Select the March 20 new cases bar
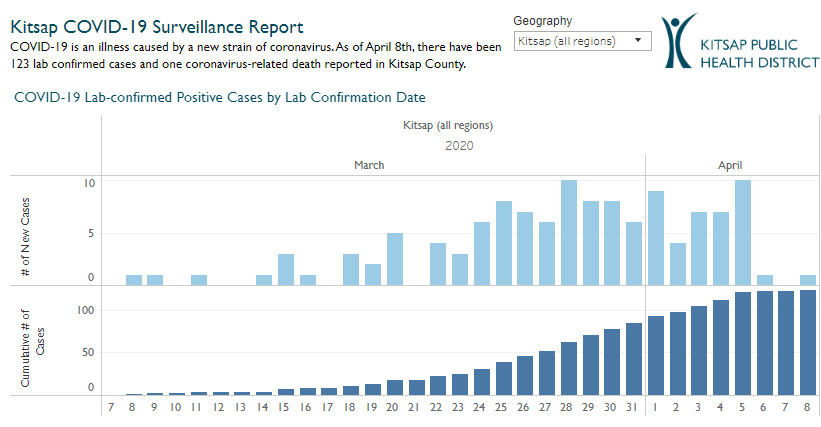Screen dimensions: 821x427 point(395,258)
